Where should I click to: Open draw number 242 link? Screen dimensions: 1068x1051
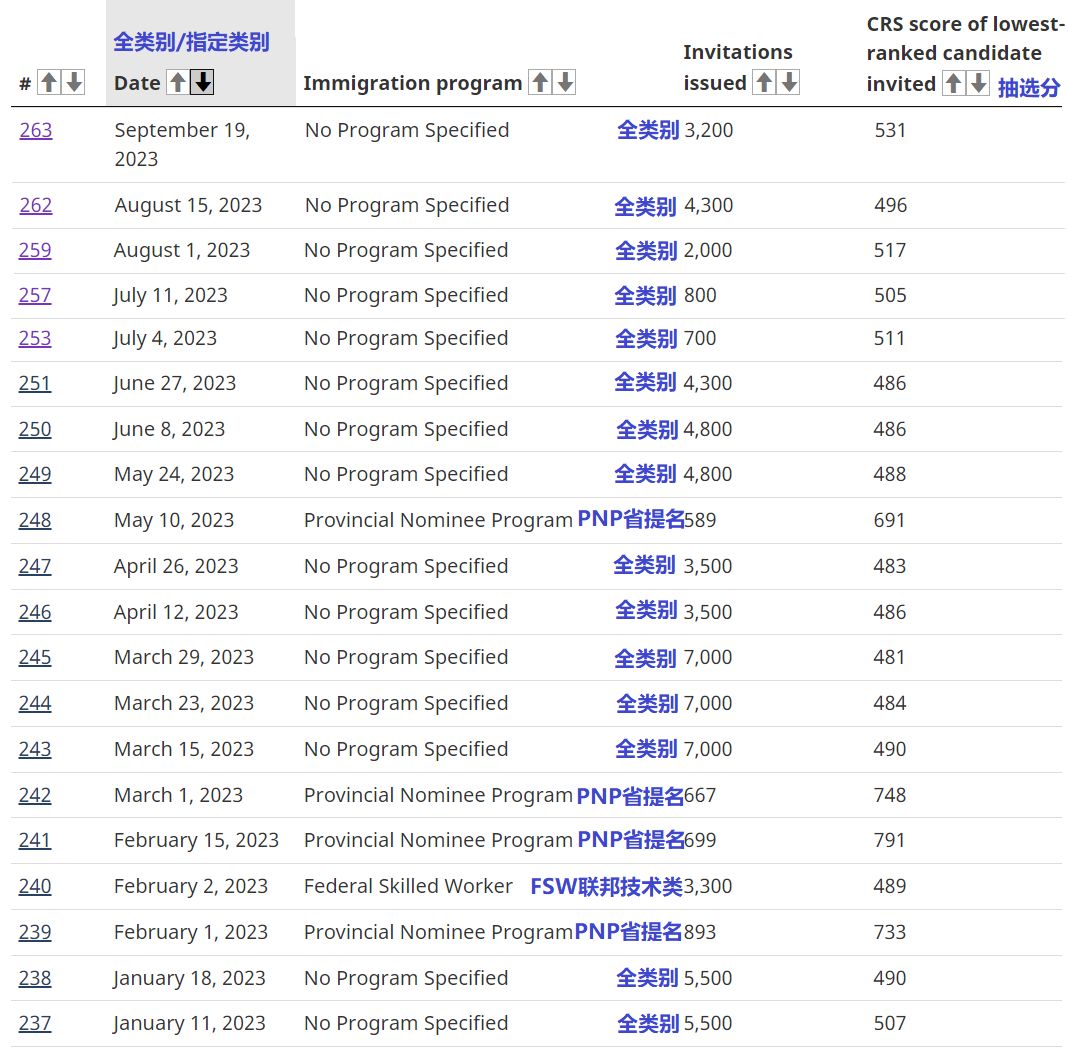35,795
